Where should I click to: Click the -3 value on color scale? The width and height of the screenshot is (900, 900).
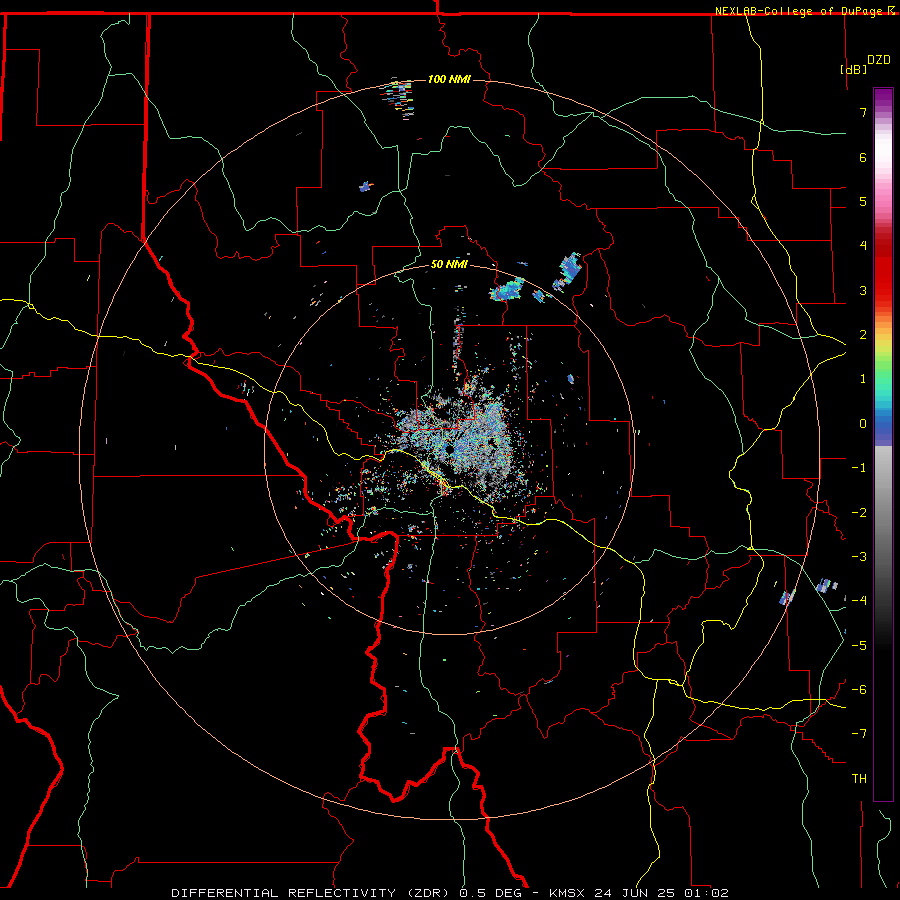coord(859,556)
